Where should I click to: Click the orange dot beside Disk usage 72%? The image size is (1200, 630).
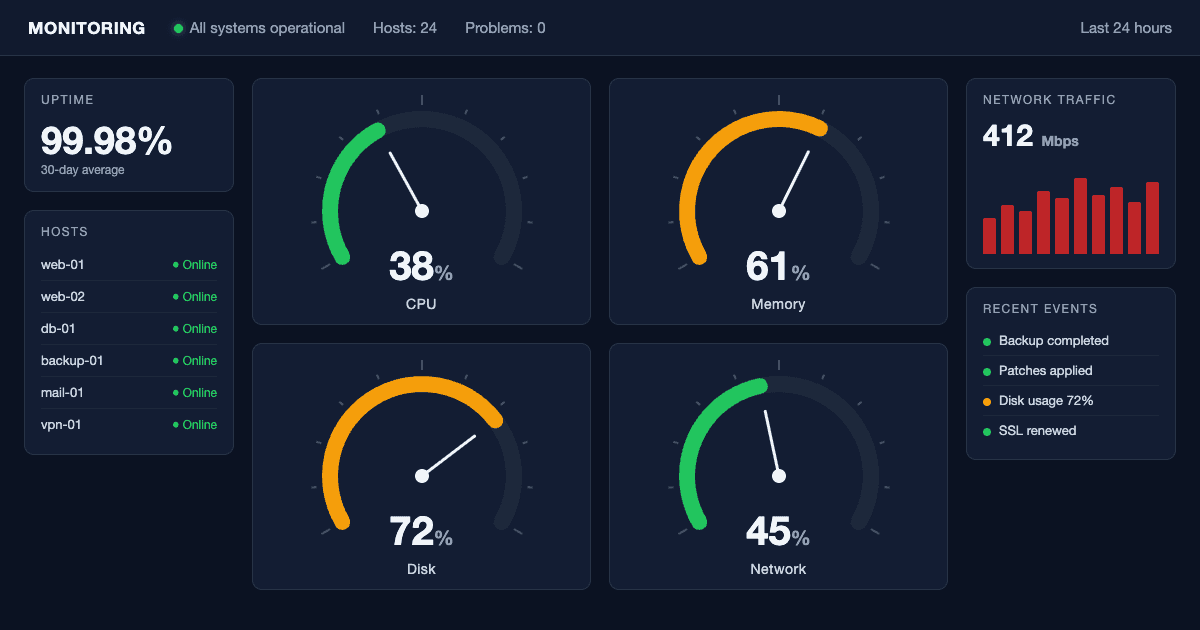point(987,402)
